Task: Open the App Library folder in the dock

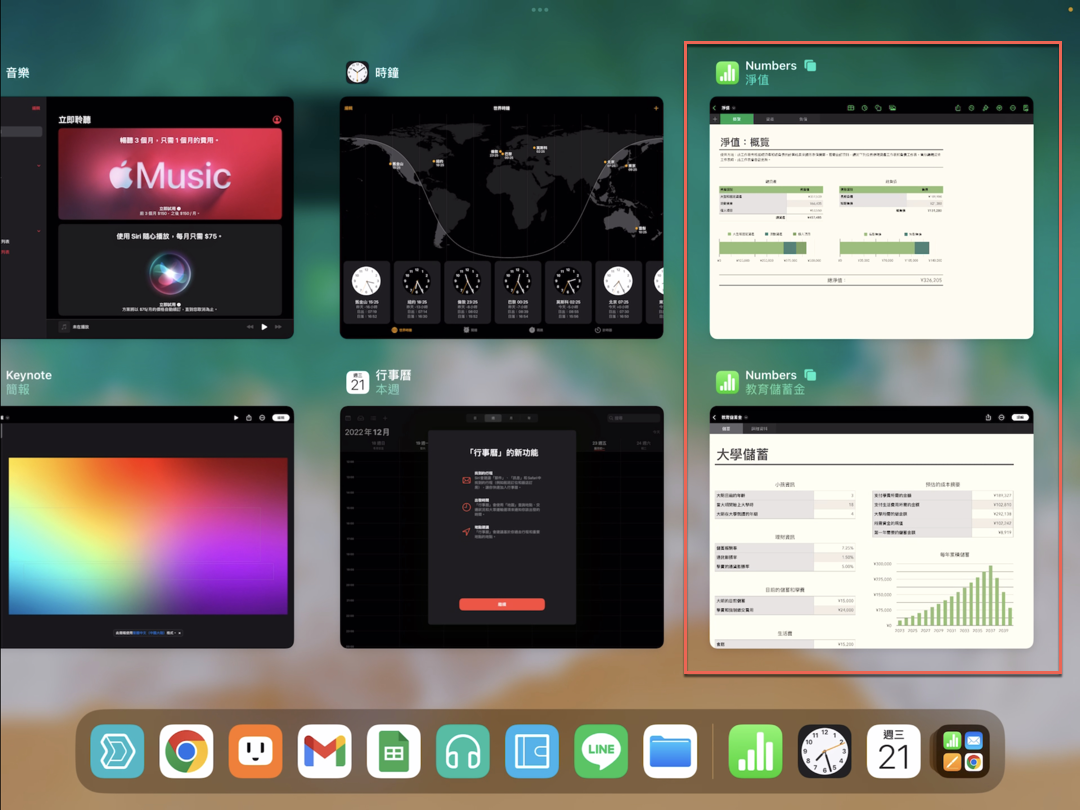Action: [963, 751]
